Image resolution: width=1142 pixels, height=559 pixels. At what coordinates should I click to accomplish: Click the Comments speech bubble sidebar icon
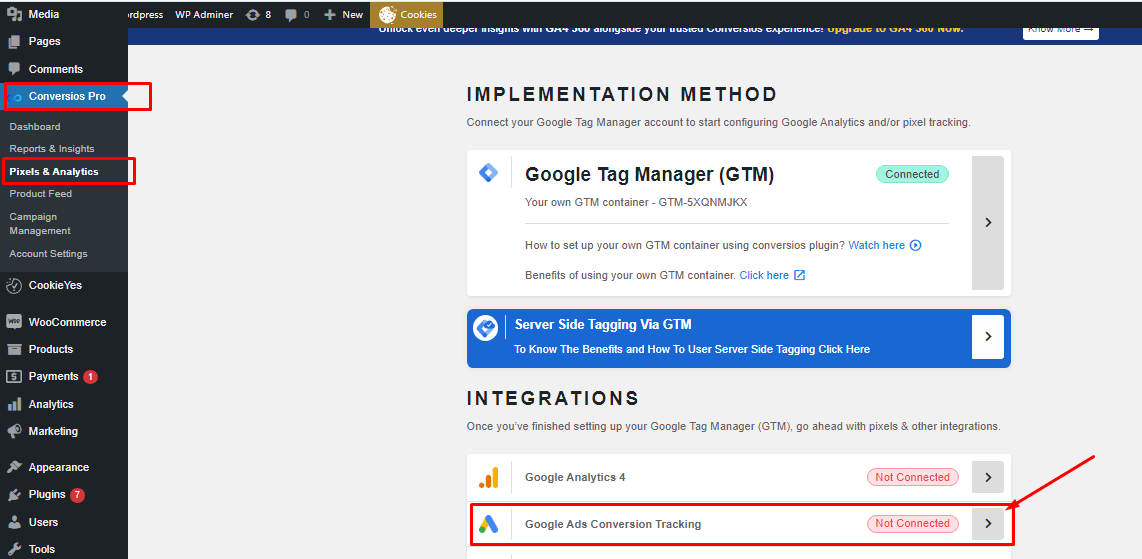(x=14, y=69)
